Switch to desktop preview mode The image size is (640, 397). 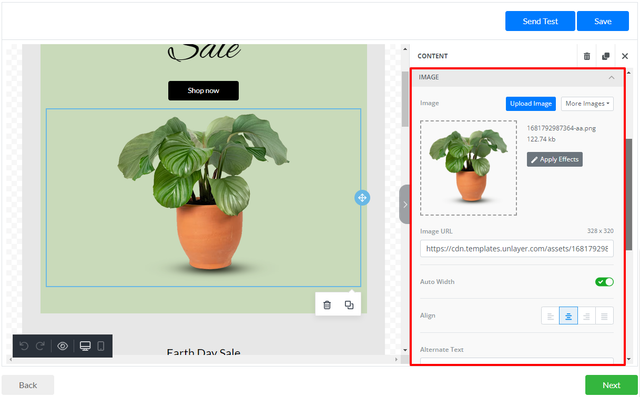(85, 346)
